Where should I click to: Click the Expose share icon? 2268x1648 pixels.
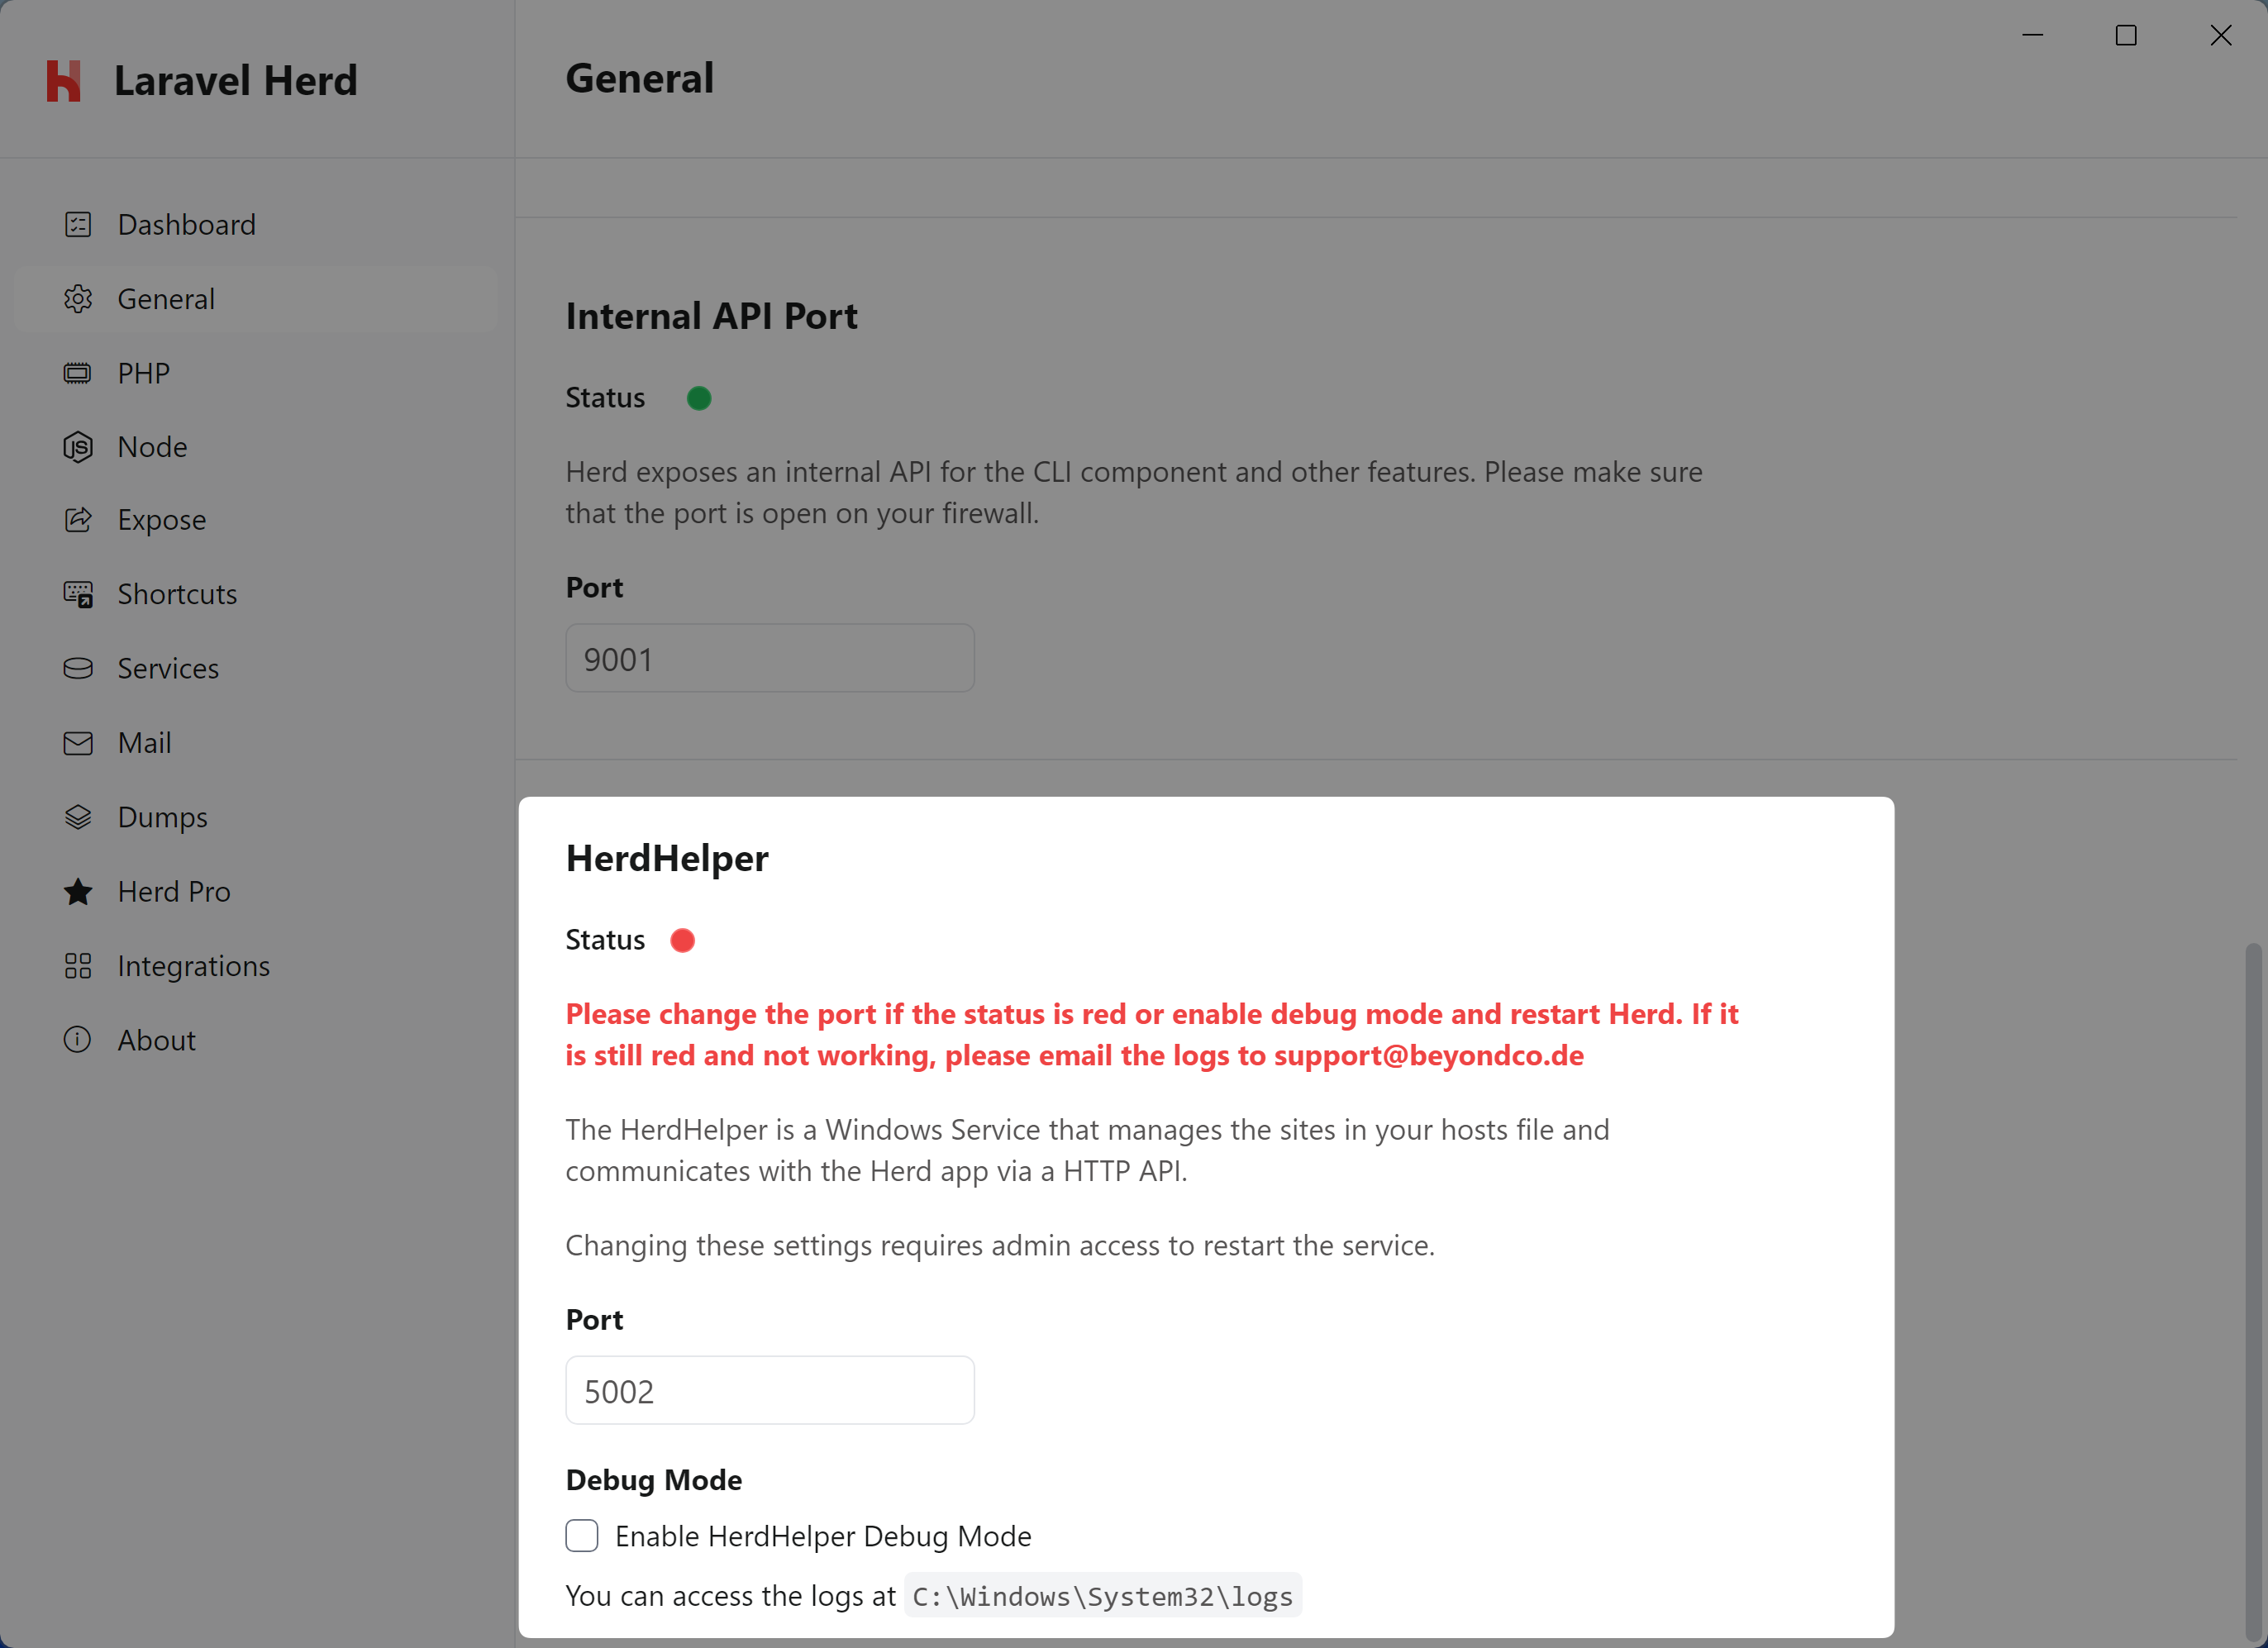(x=78, y=520)
